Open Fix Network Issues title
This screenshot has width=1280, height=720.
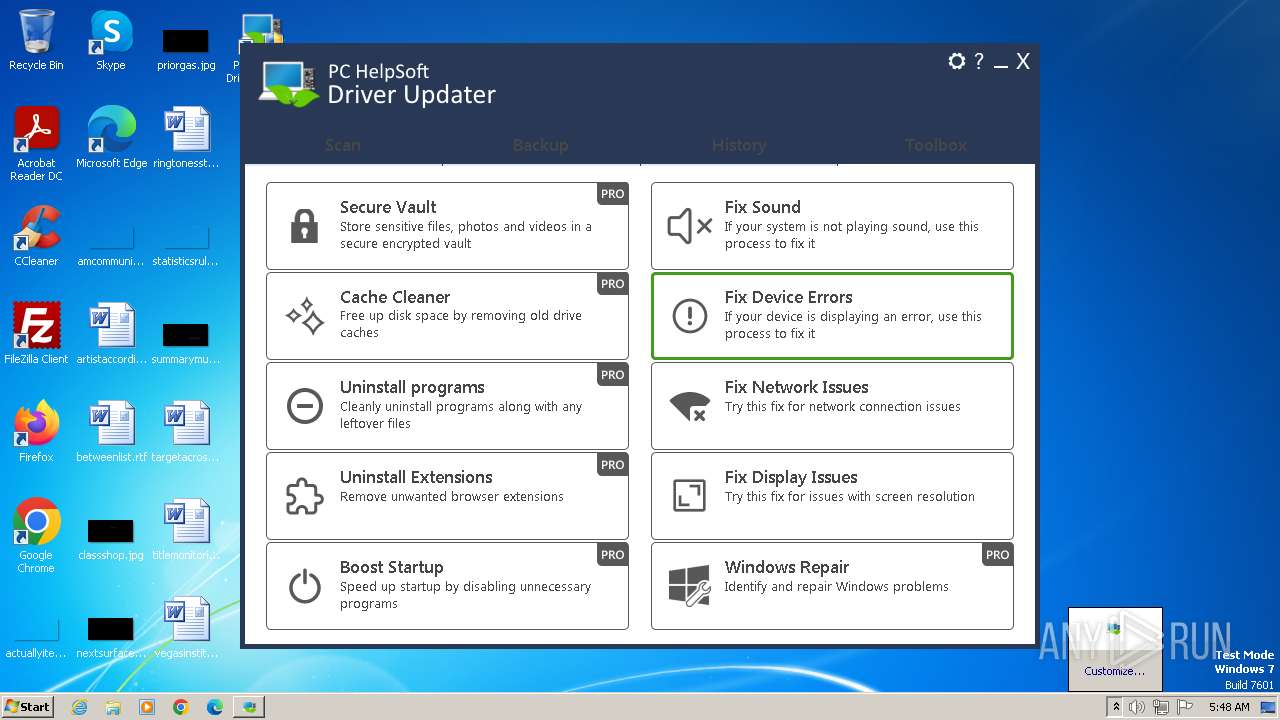tap(797, 387)
